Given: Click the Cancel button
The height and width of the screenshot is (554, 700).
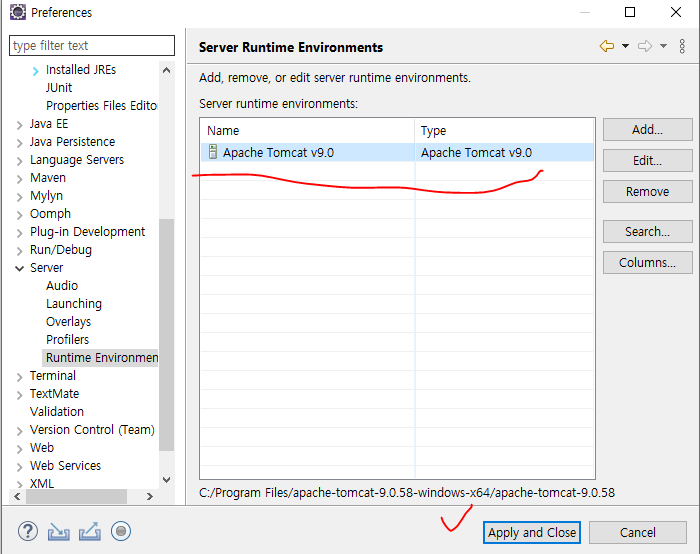Looking at the screenshot, I should (638, 533).
